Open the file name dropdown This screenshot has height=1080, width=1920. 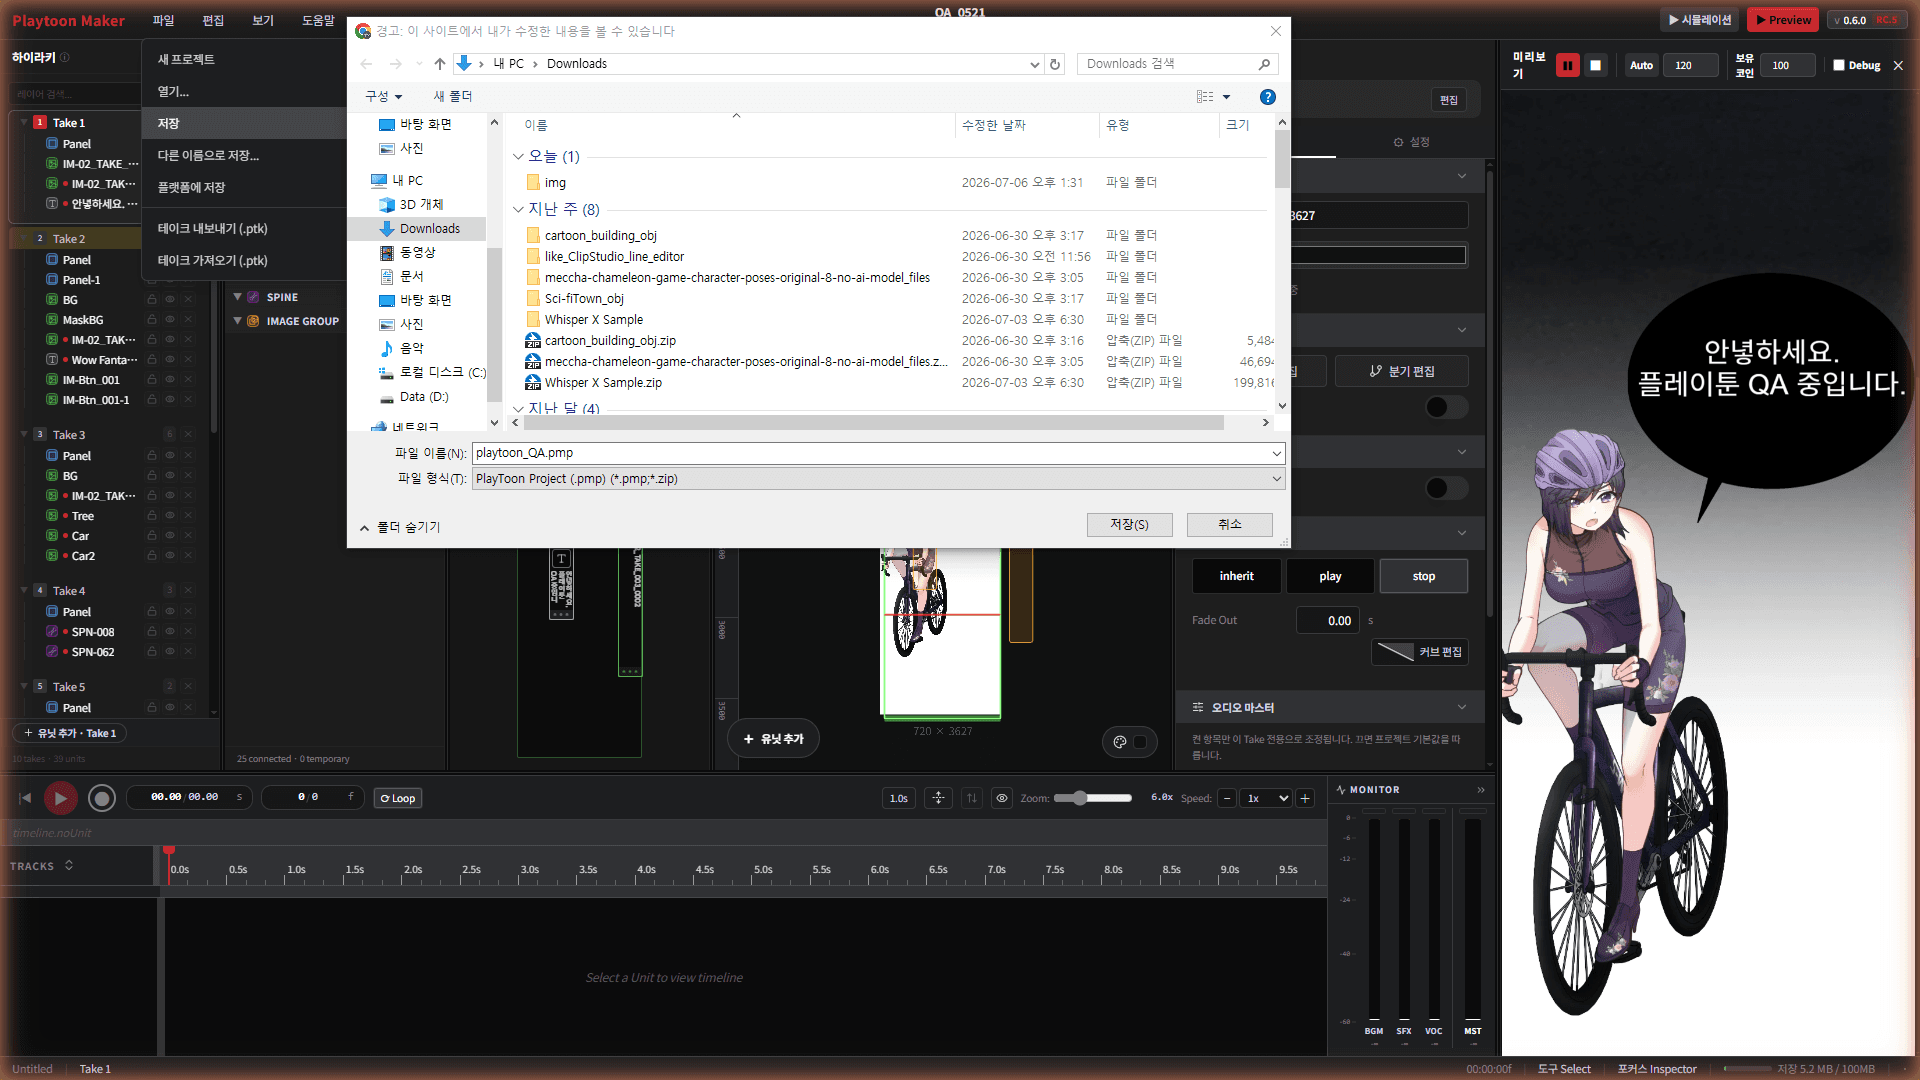(1276, 454)
